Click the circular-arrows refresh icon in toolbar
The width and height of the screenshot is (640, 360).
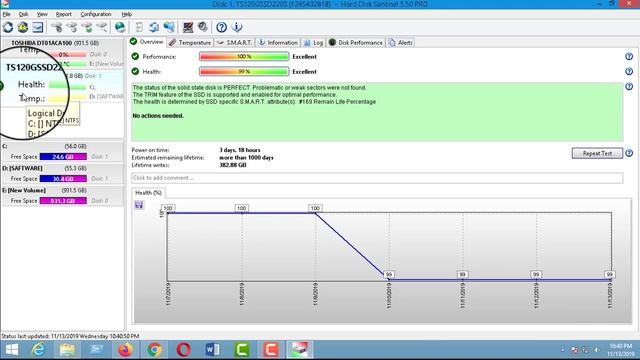[8, 27]
